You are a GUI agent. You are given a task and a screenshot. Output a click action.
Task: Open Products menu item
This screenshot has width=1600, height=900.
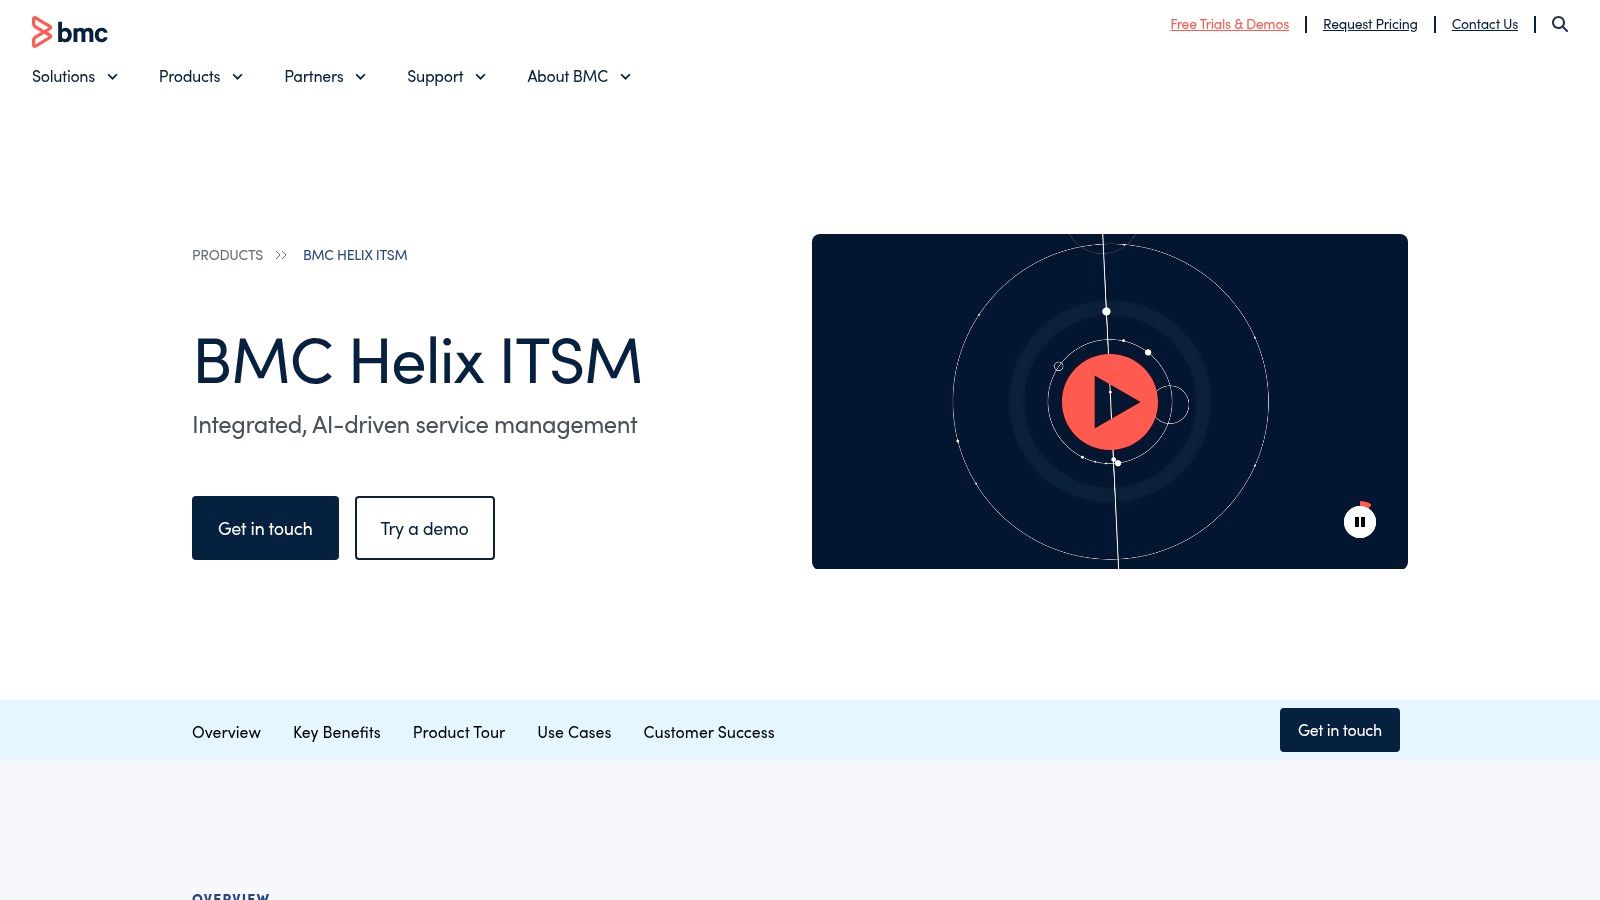189,77
